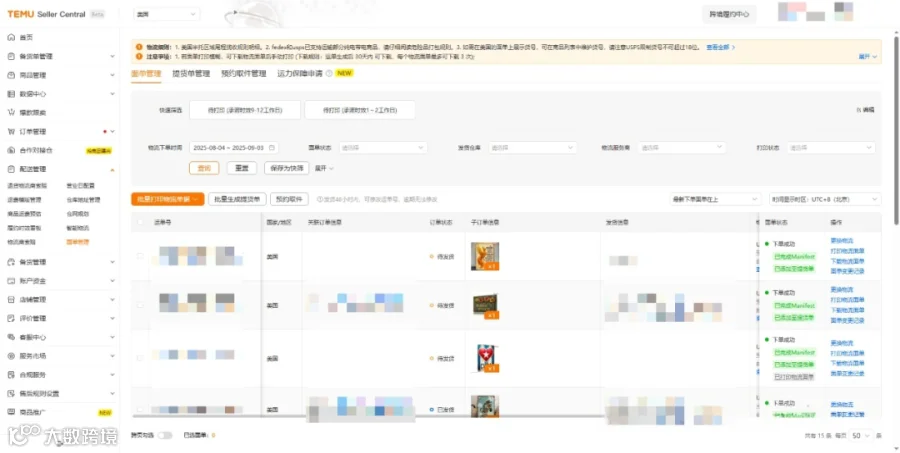Click the 商品管理 sidebar icon
900x453 pixels.
click(x=11, y=75)
